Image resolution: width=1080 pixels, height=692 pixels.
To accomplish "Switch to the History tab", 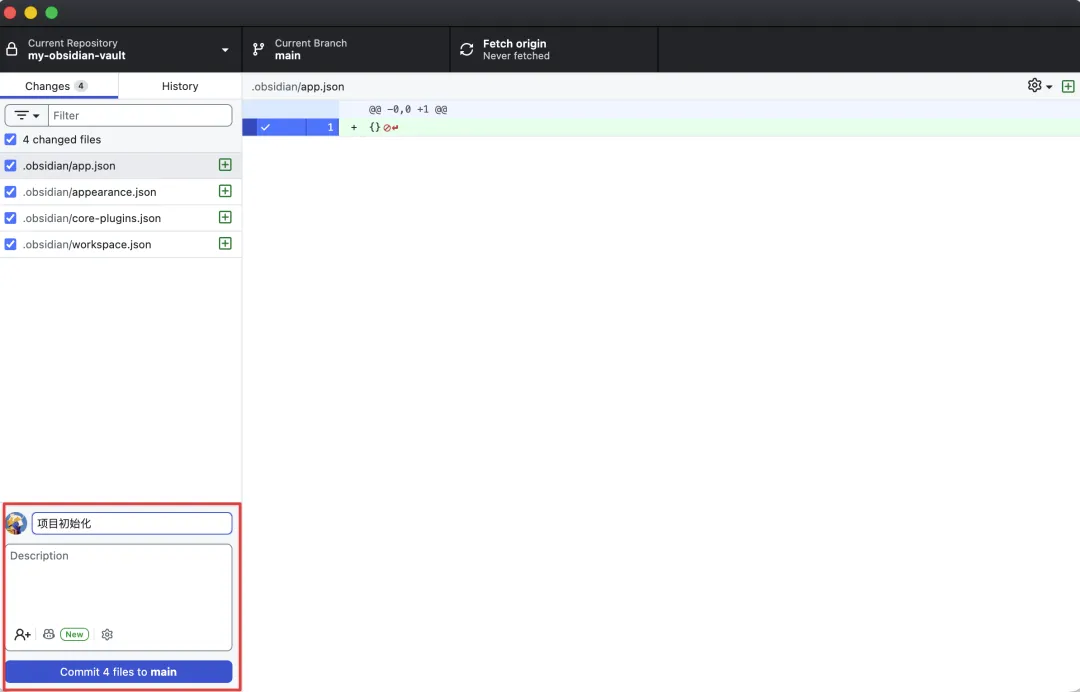I will click(x=180, y=86).
